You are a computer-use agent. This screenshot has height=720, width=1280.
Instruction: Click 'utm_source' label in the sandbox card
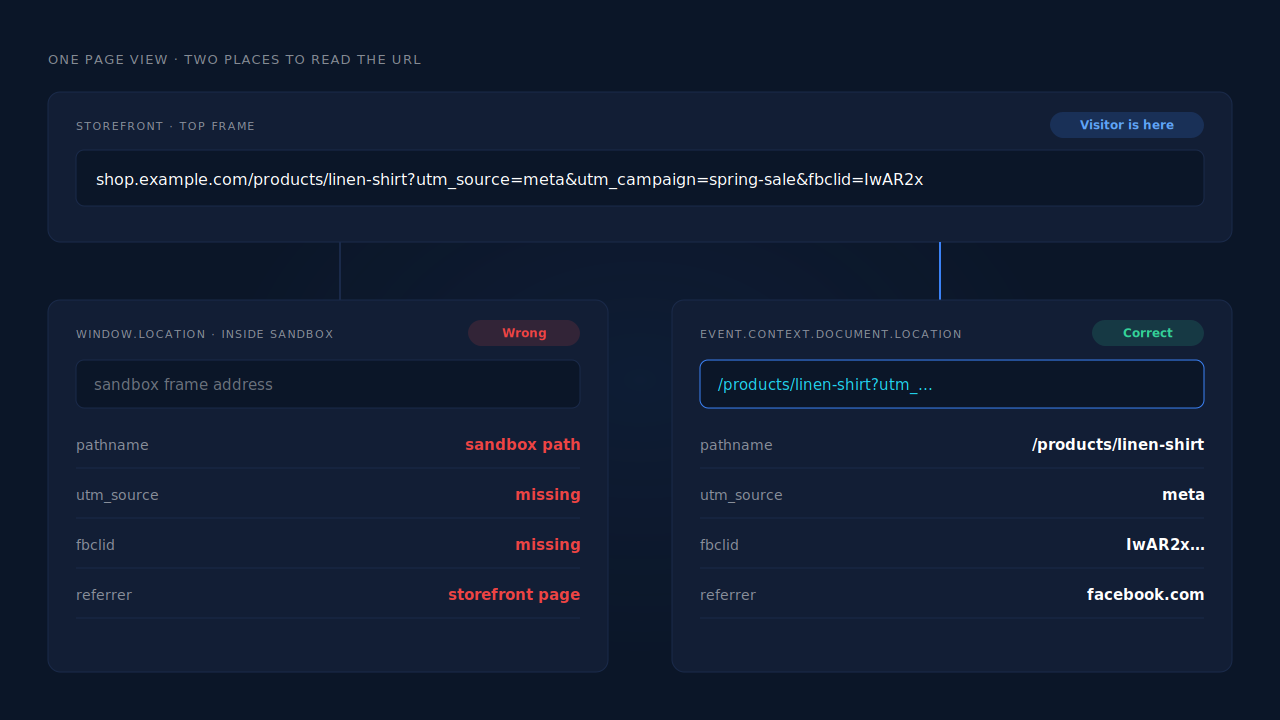pos(117,495)
